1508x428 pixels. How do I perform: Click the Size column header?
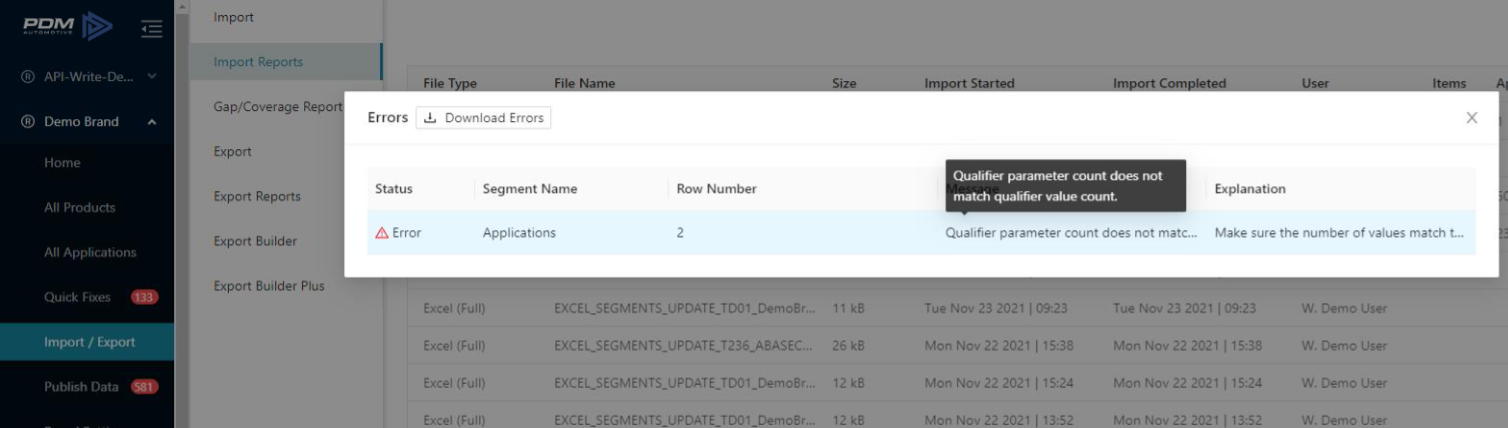(844, 84)
